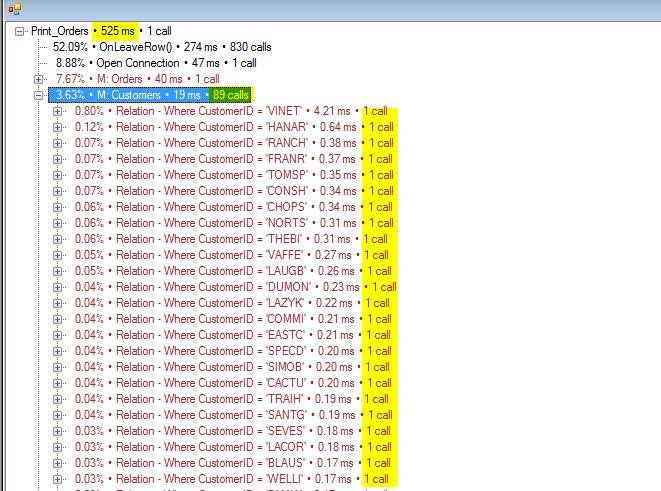Expand the 'THEBI' relation node
Viewport: 661px width, 491px height.
(x=57, y=239)
